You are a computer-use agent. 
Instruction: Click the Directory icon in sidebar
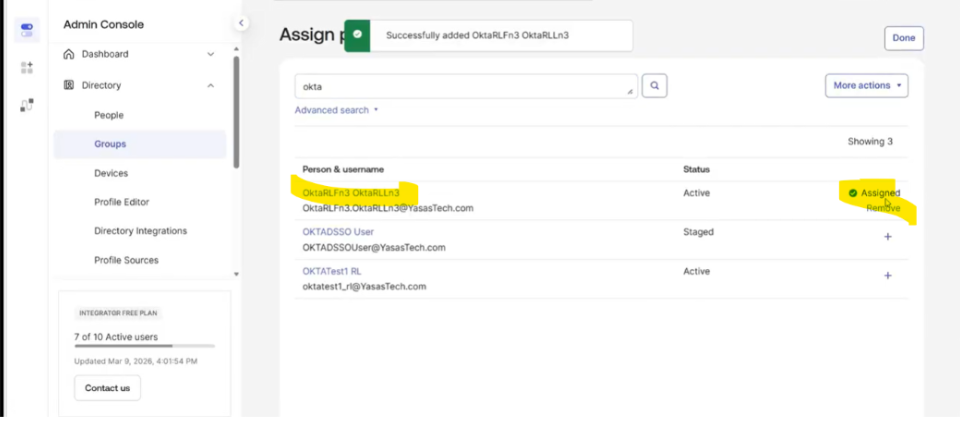click(x=69, y=86)
